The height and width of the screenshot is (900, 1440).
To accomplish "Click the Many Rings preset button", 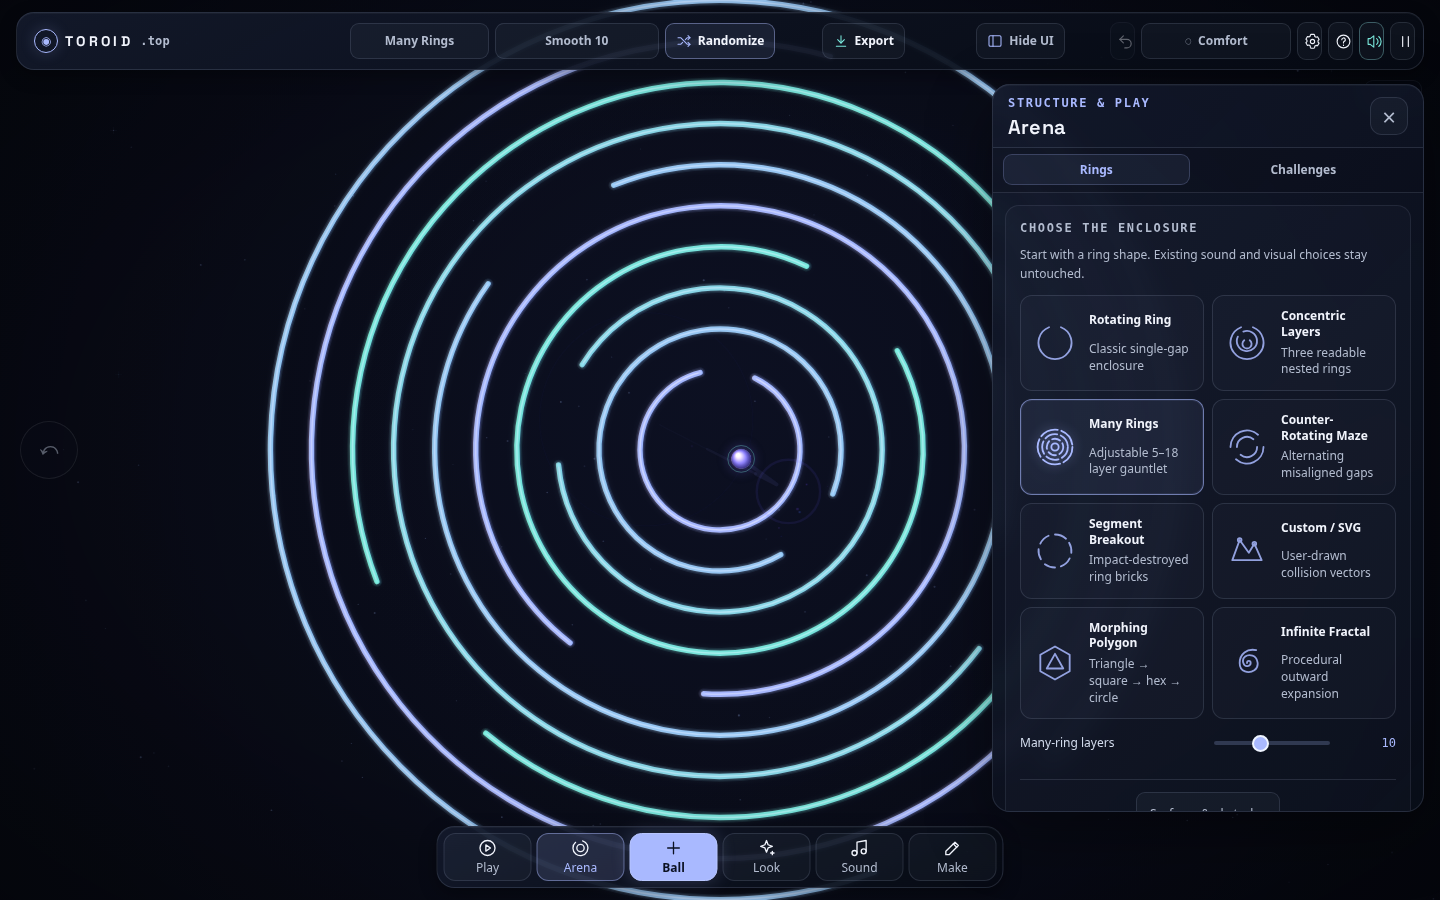I will tap(419, 41).
